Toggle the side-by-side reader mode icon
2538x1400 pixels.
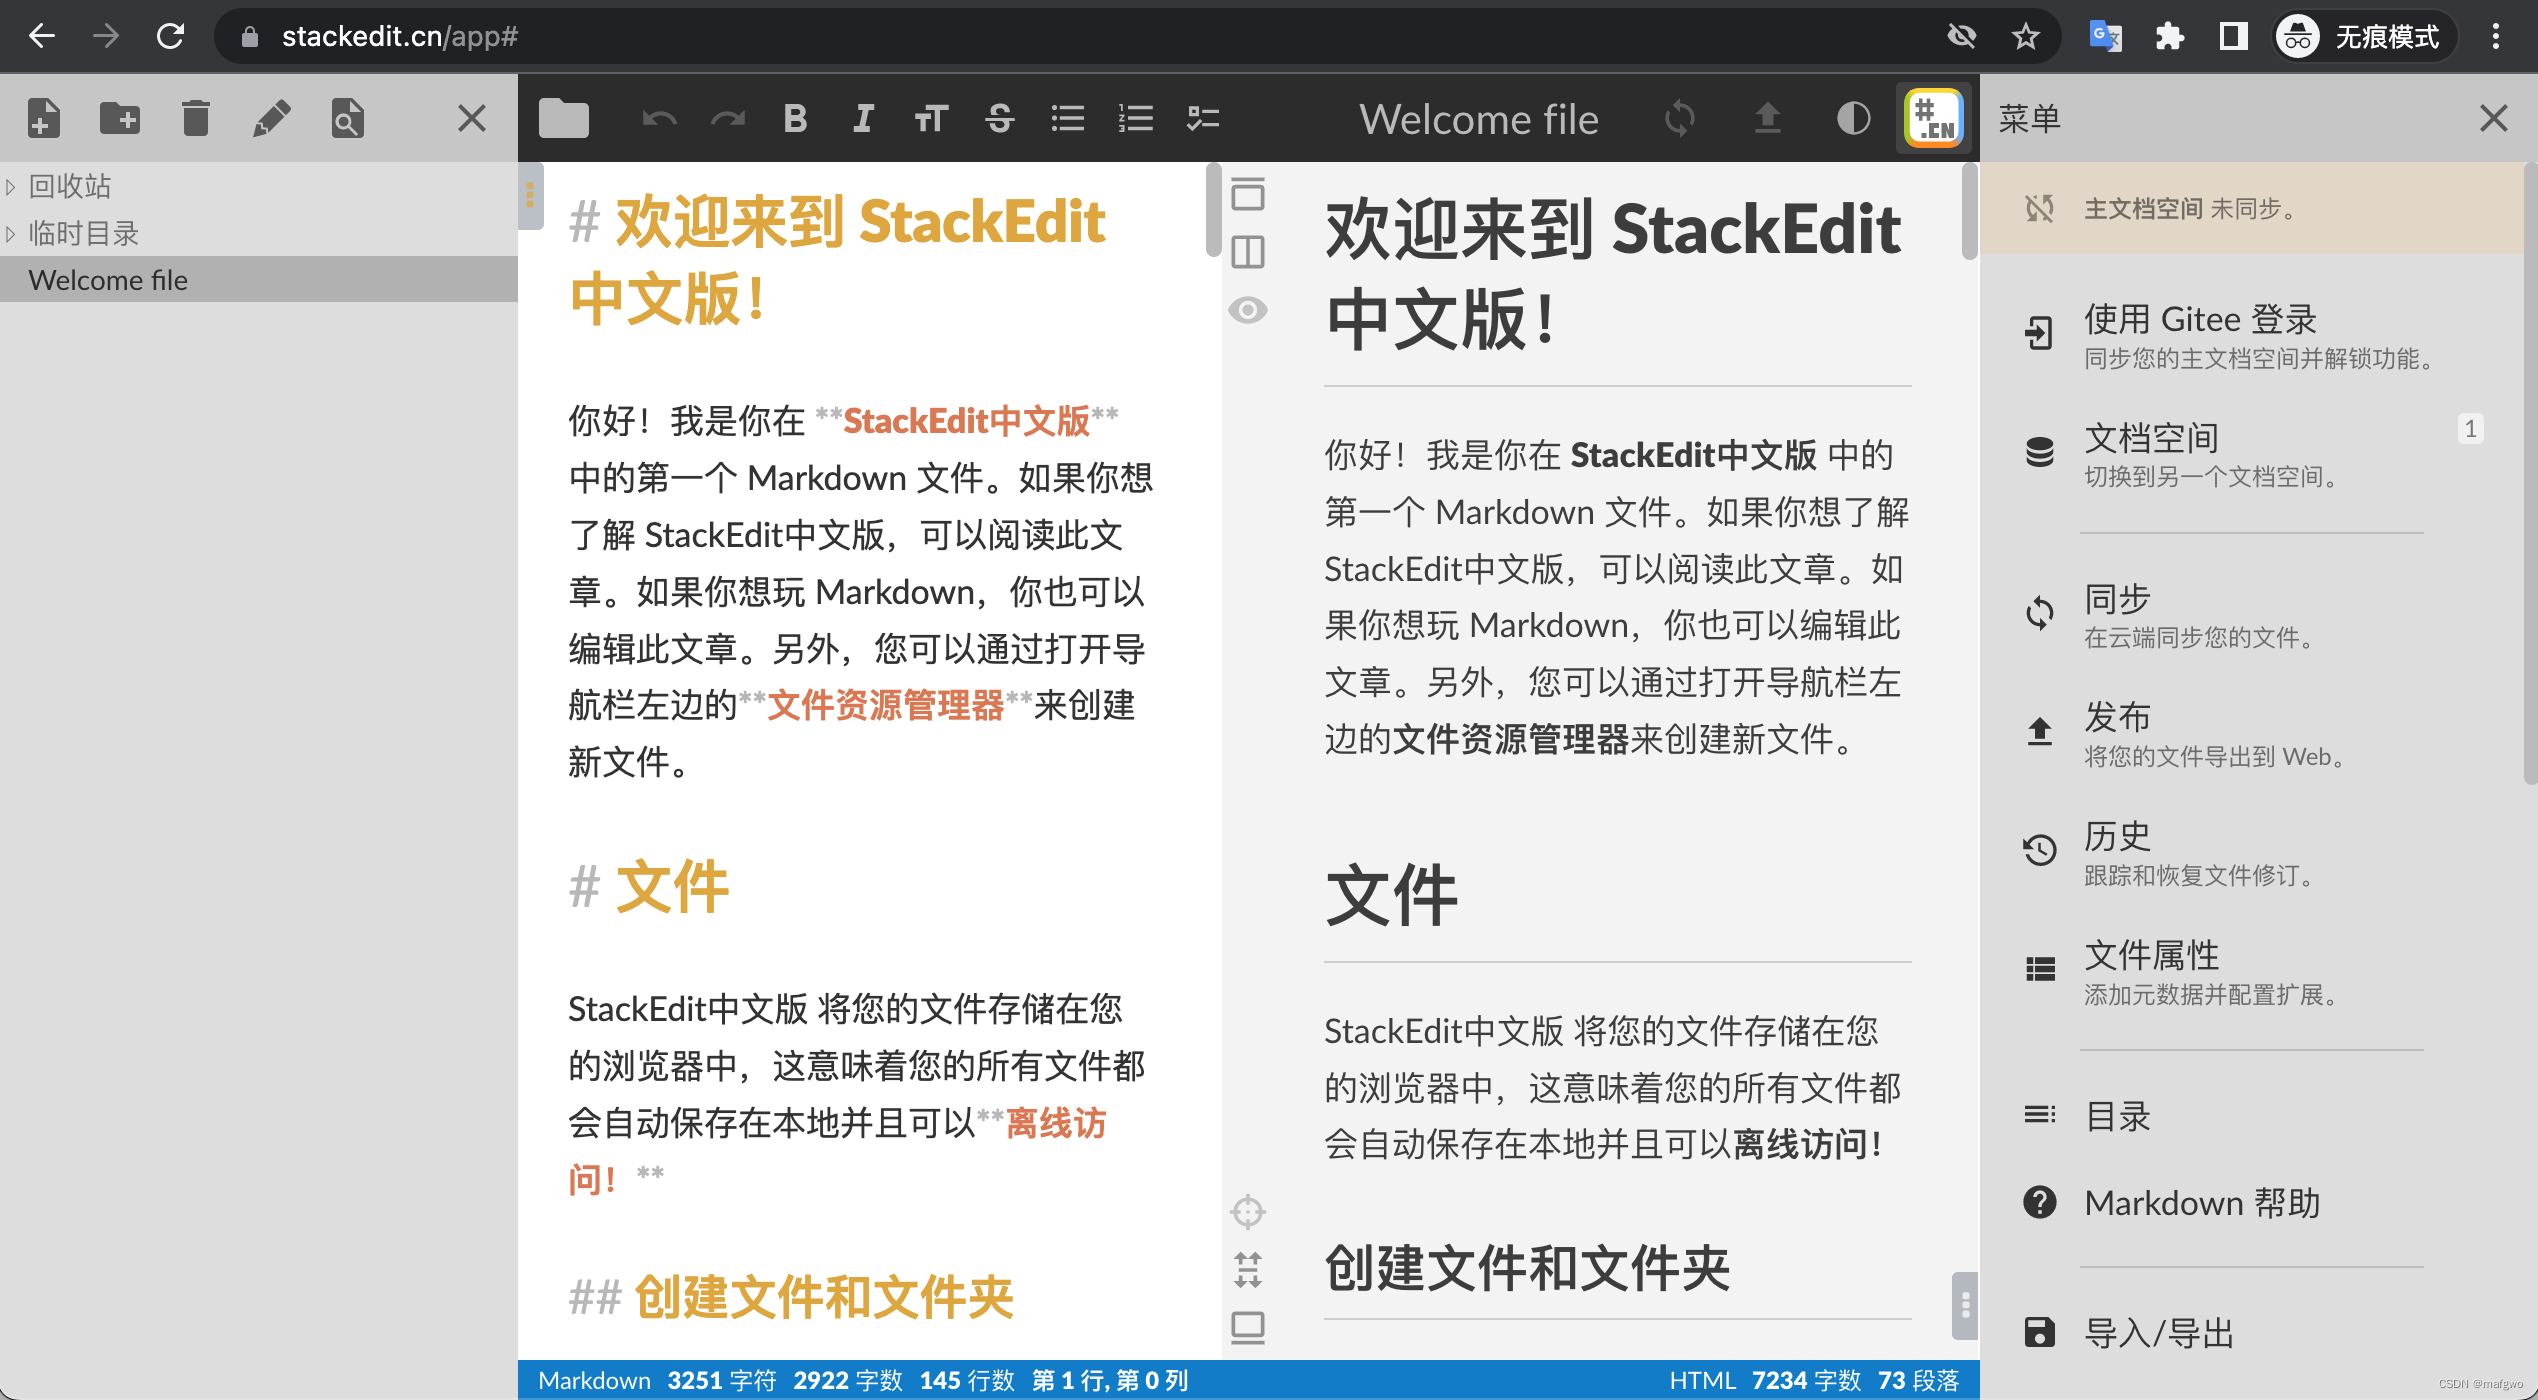(1248, 252)
